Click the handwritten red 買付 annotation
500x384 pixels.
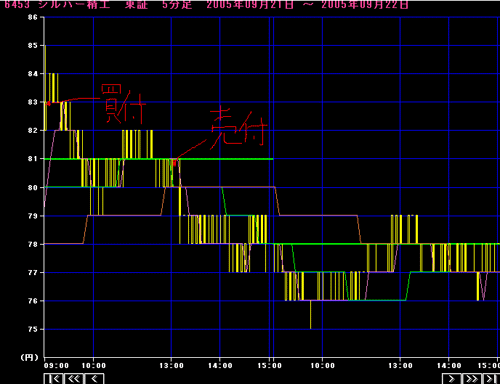pyautogui.click(x=123, y=104)
